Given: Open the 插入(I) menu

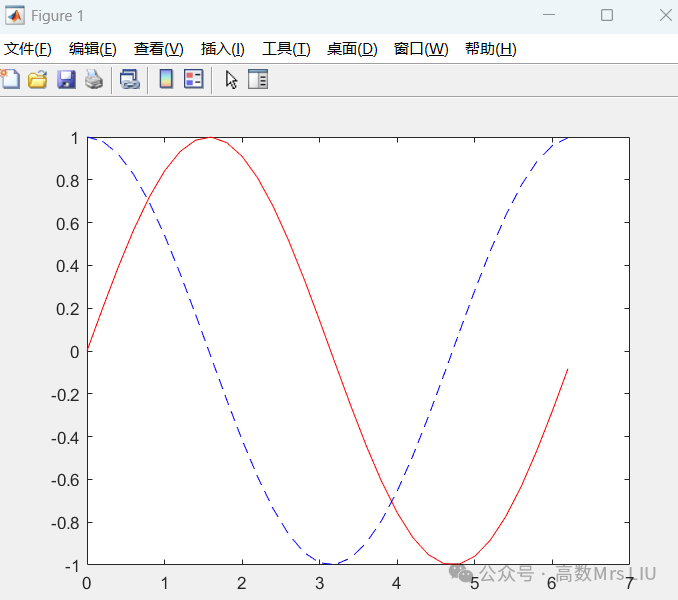Looking at the screenshot, I should [x=223, y=49].
